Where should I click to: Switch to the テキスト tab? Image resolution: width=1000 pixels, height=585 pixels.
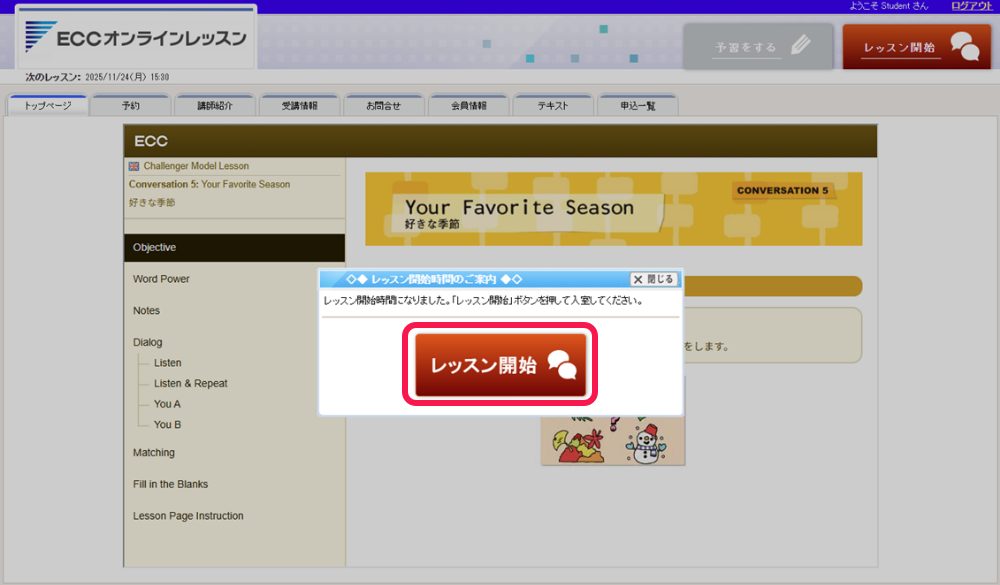[x=553, y=106]
